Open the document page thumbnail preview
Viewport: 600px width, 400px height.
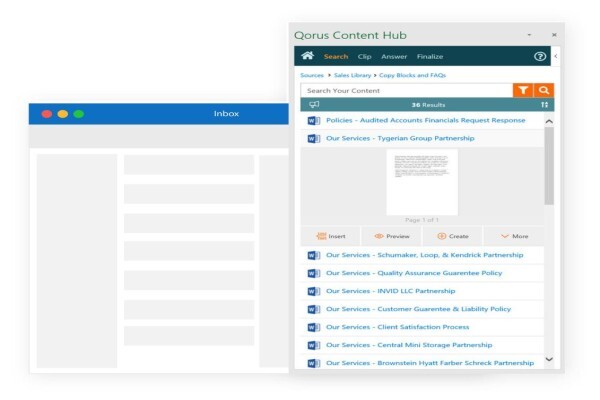[422, 182]
